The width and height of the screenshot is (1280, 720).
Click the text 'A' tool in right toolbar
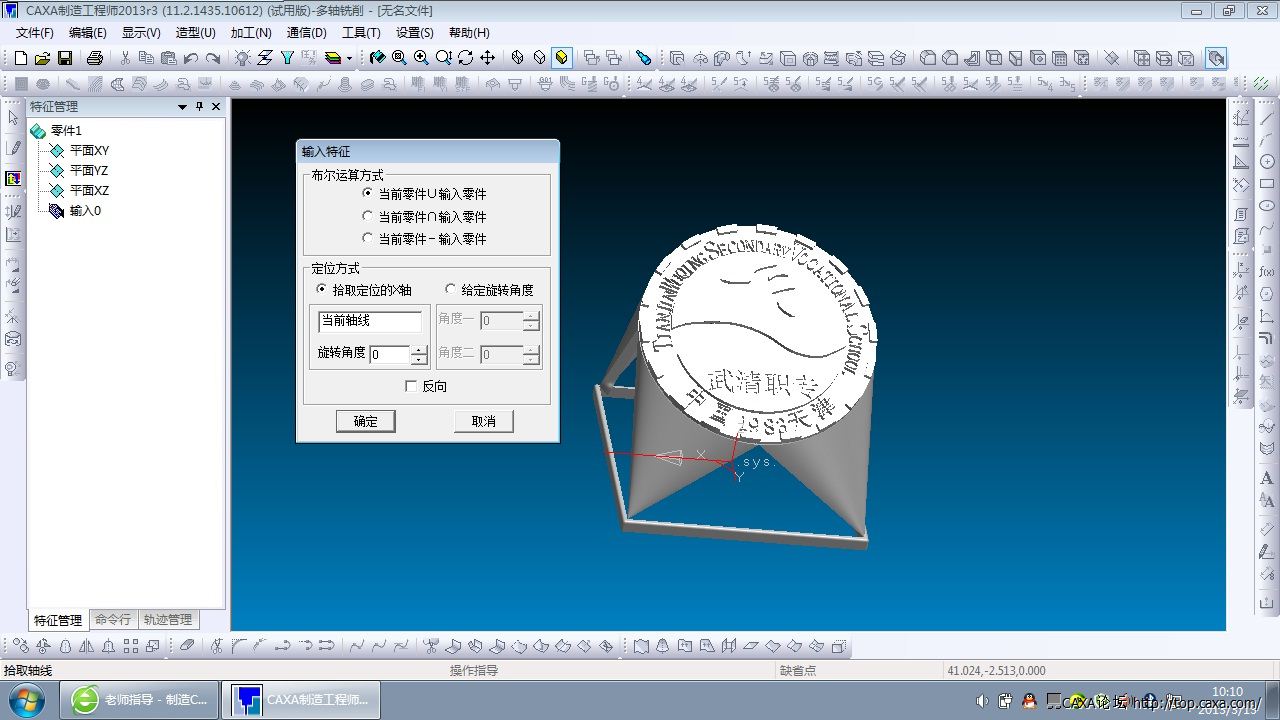(1267, 479)
